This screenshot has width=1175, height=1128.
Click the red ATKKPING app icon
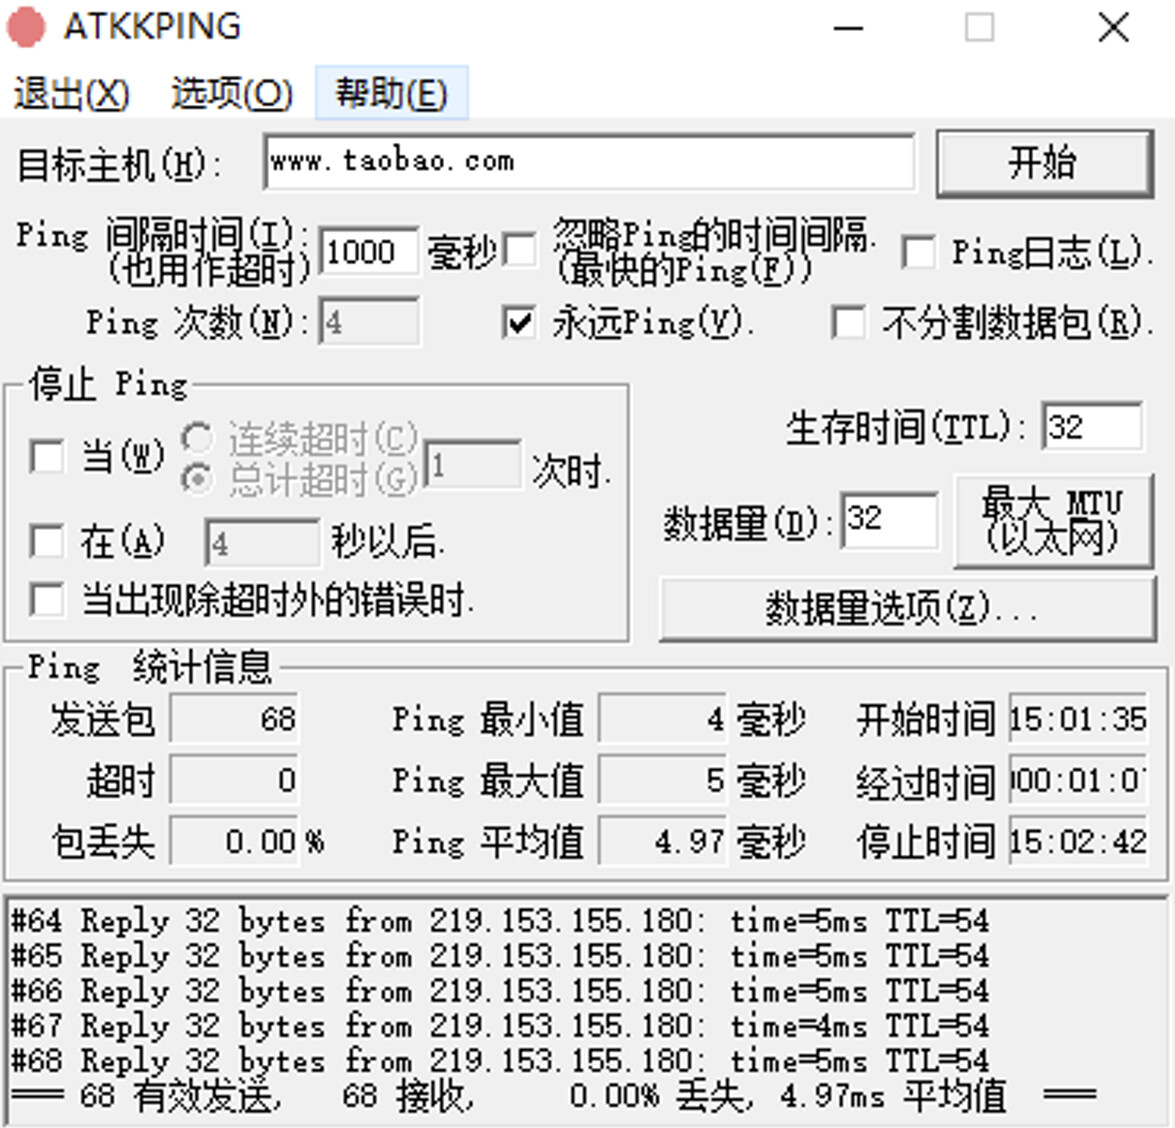26,27
